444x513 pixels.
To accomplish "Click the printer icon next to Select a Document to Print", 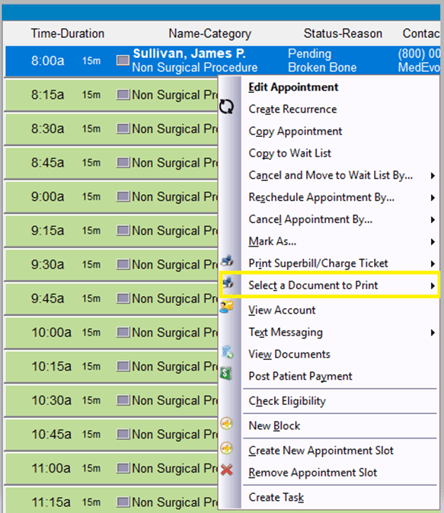I will tap(228, 283).
